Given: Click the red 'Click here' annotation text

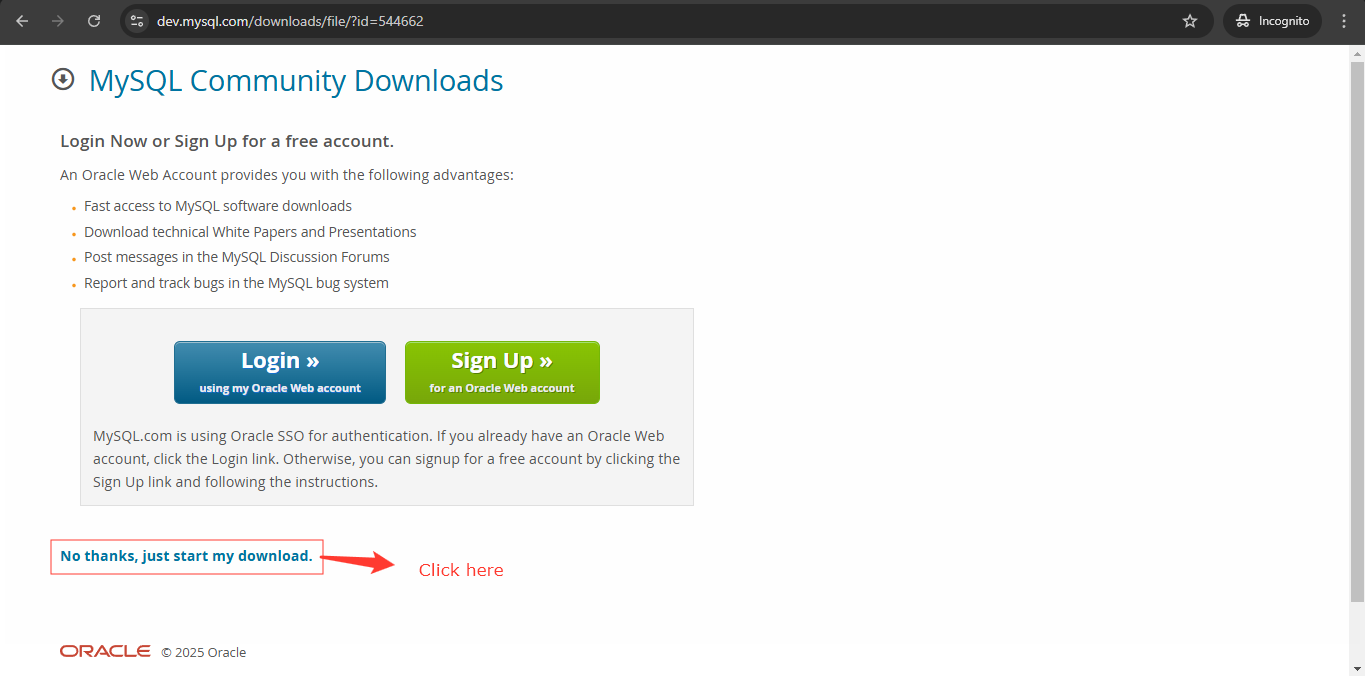Looking at the screenshot, I should coord(461,570).
